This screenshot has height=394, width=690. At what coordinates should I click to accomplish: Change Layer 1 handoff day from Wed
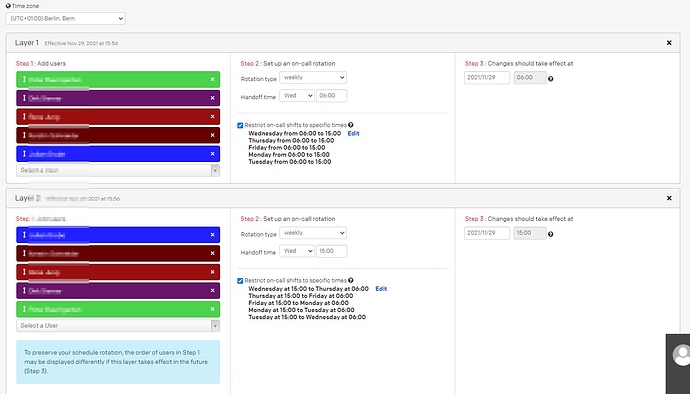pyautogui.click(x=297, y=96)
